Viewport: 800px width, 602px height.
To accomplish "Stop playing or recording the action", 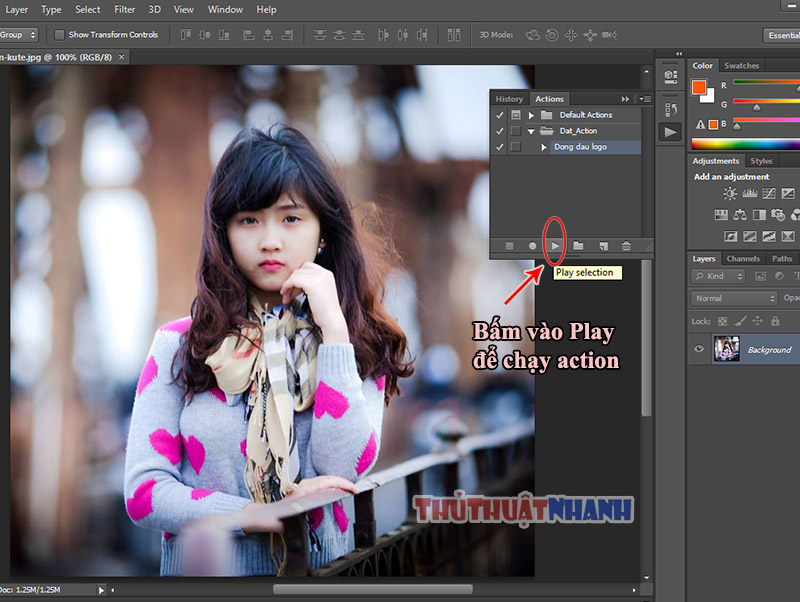I will pyautogui.click(x=509, y=246).
